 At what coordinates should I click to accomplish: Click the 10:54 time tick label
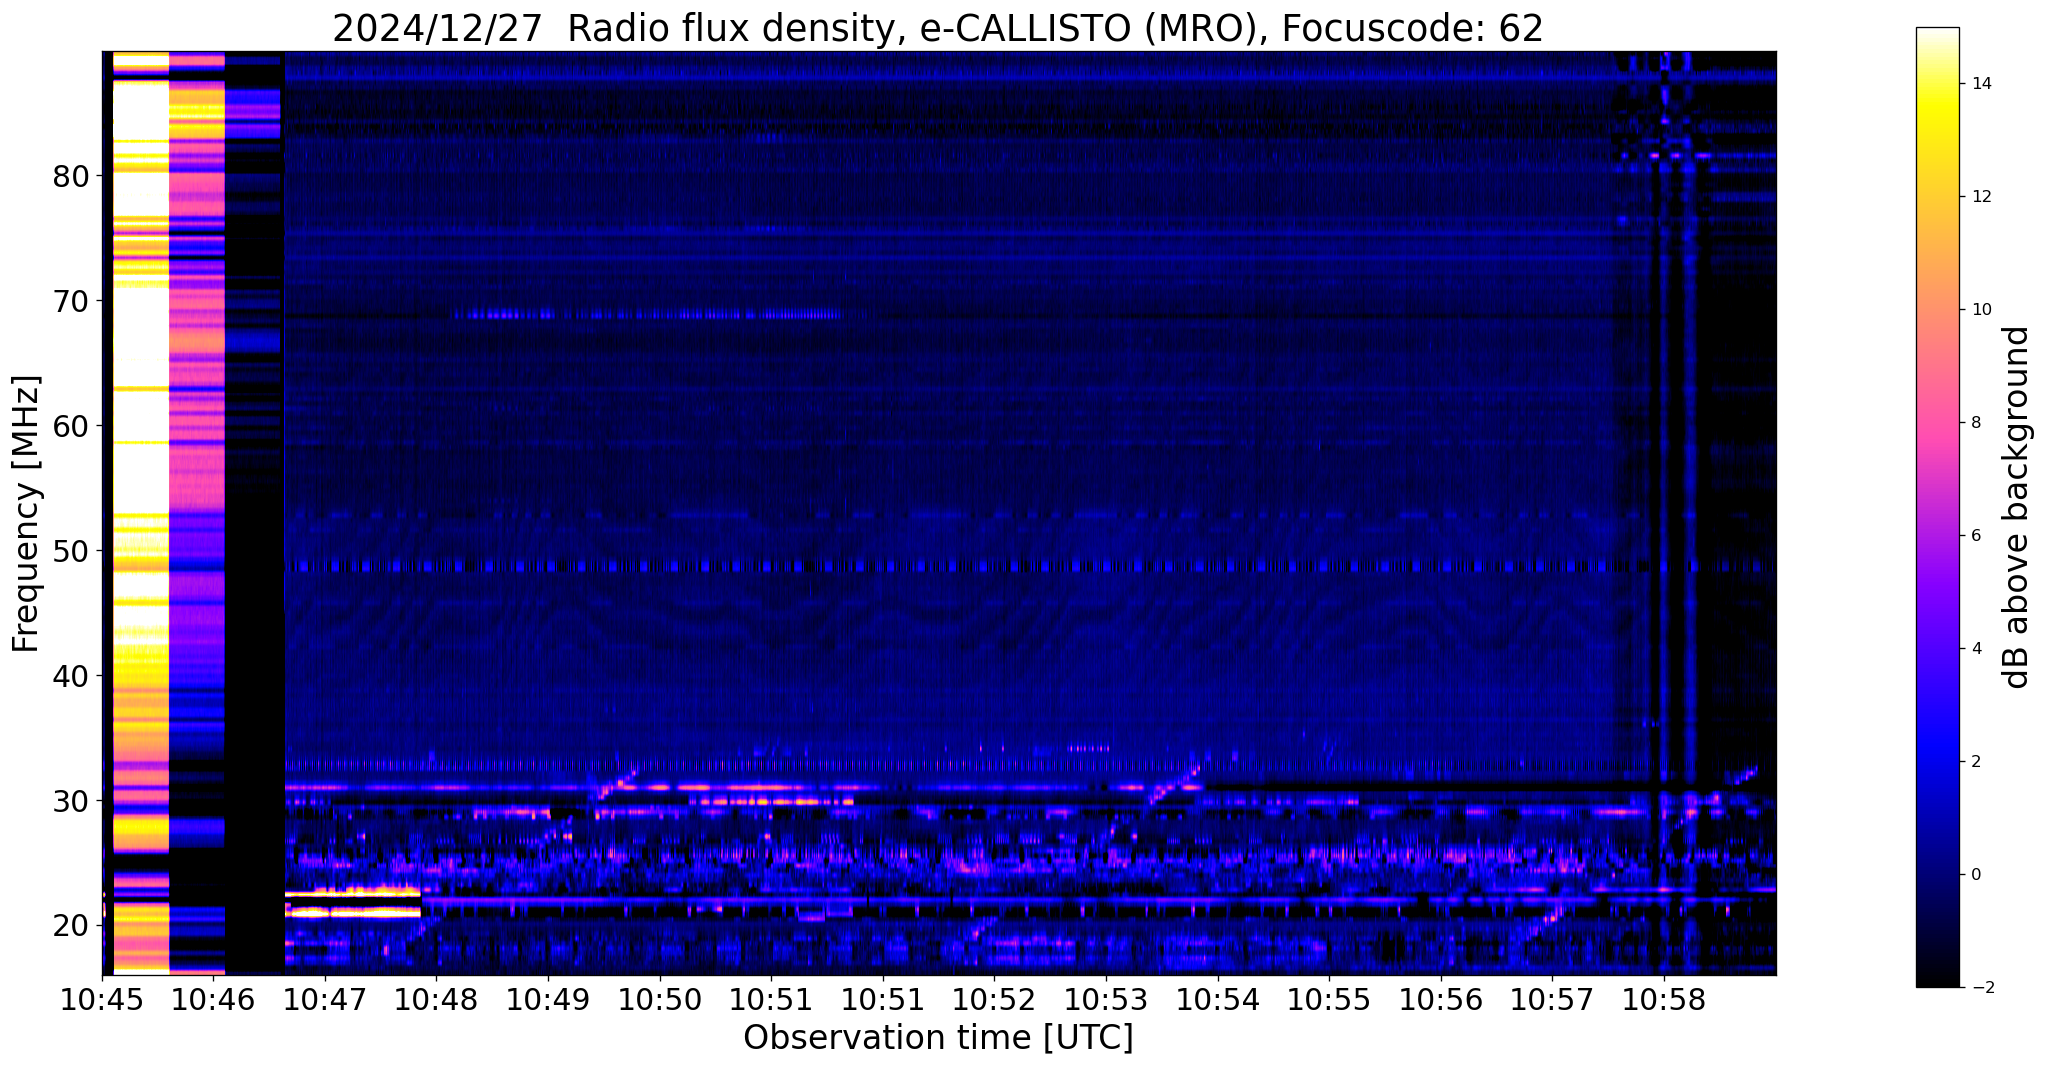pyautogui.click(x=1218, y=1000)
